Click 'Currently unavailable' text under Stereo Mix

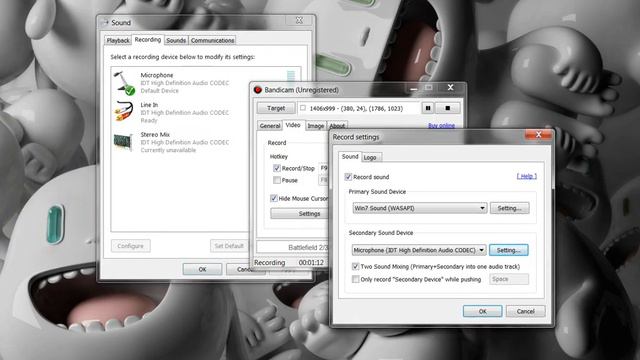(x=168, y=150)
